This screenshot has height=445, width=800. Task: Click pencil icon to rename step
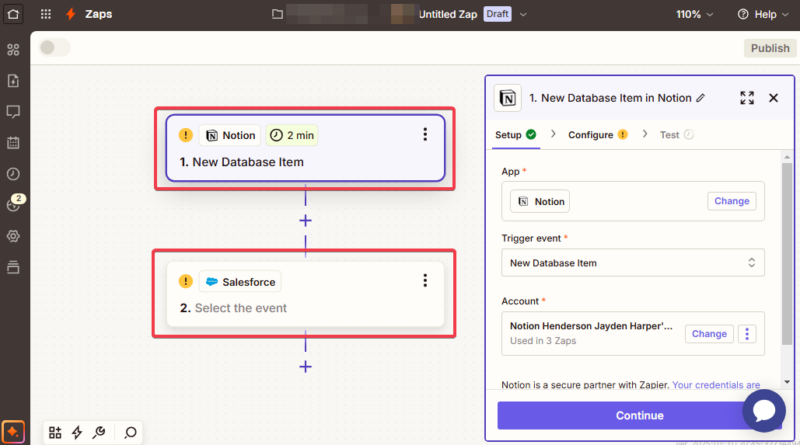click(701, 97)
